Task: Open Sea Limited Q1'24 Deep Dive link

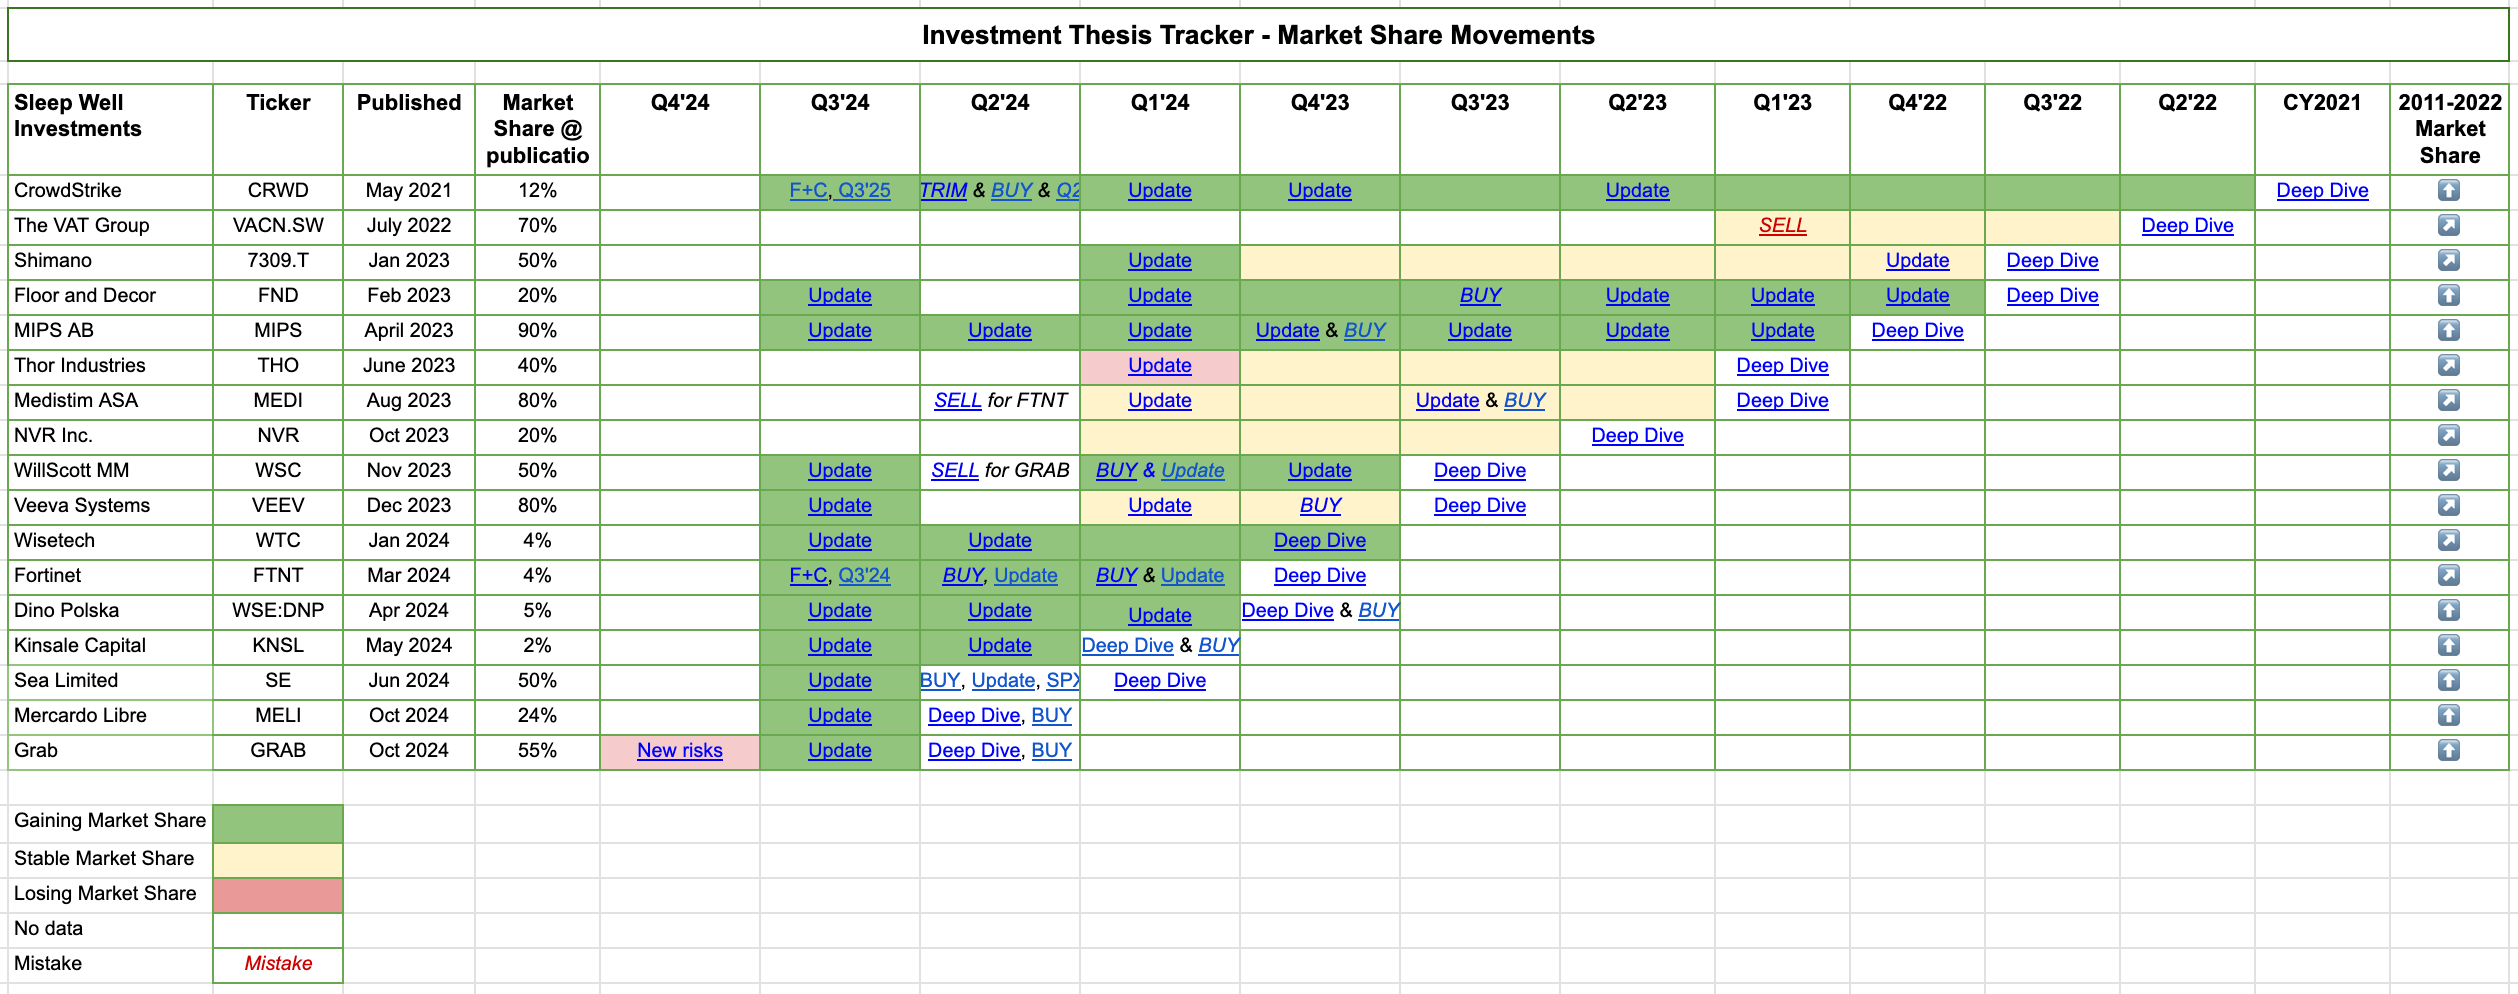Action: (1159, 680)
